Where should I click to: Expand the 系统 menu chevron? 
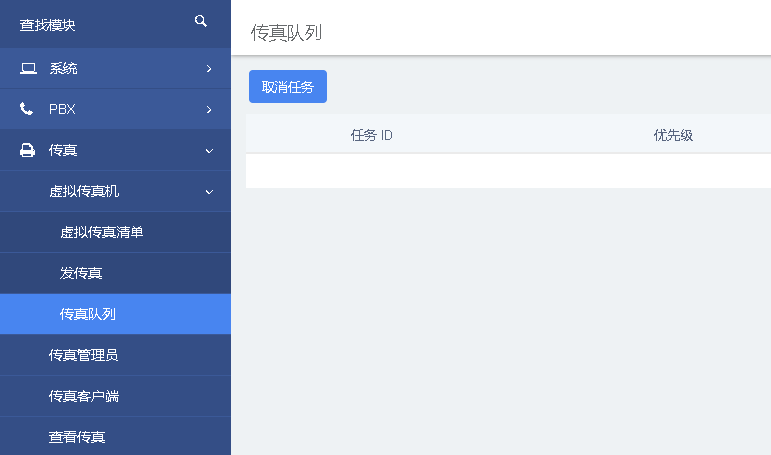pyautogui.click(x=209, y=68)
